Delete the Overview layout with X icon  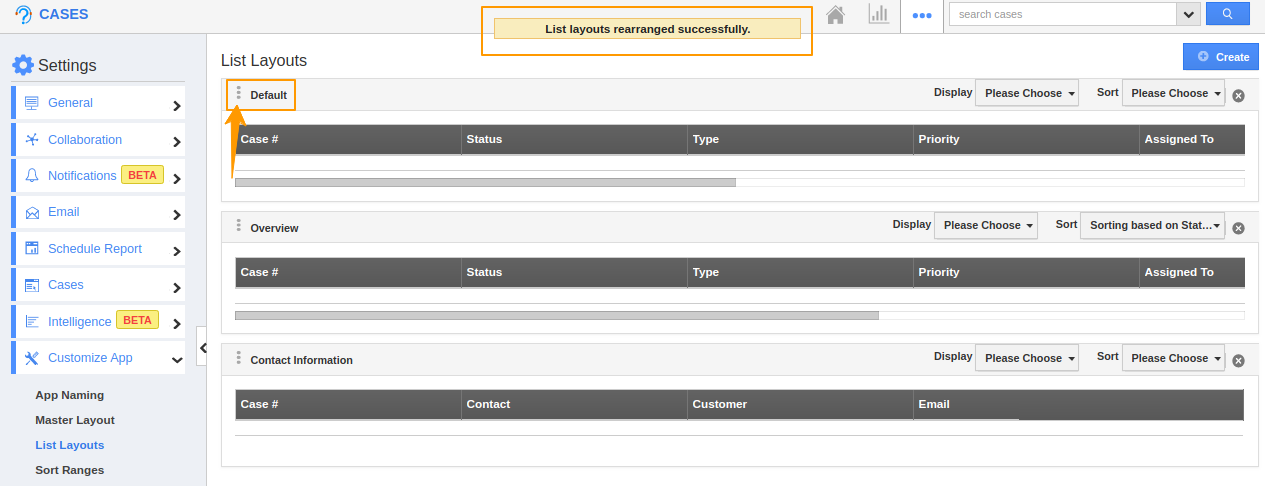[x=1238, y=228]
